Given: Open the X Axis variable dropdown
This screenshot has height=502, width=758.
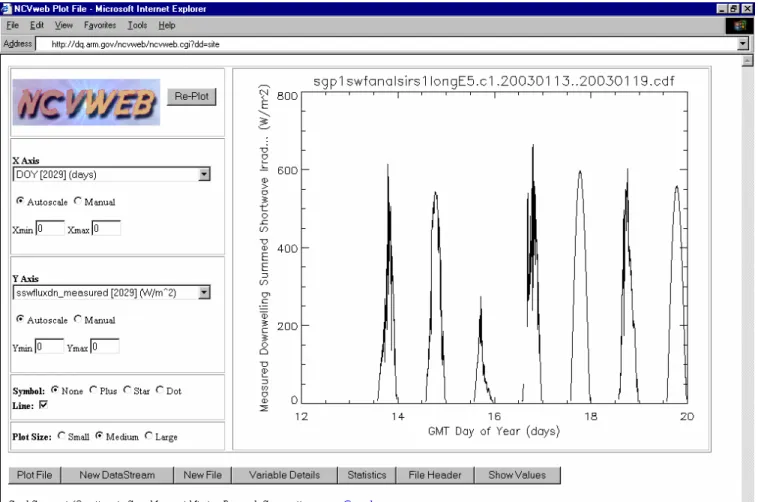Looking at the screenshot, I should click(204, 174).
